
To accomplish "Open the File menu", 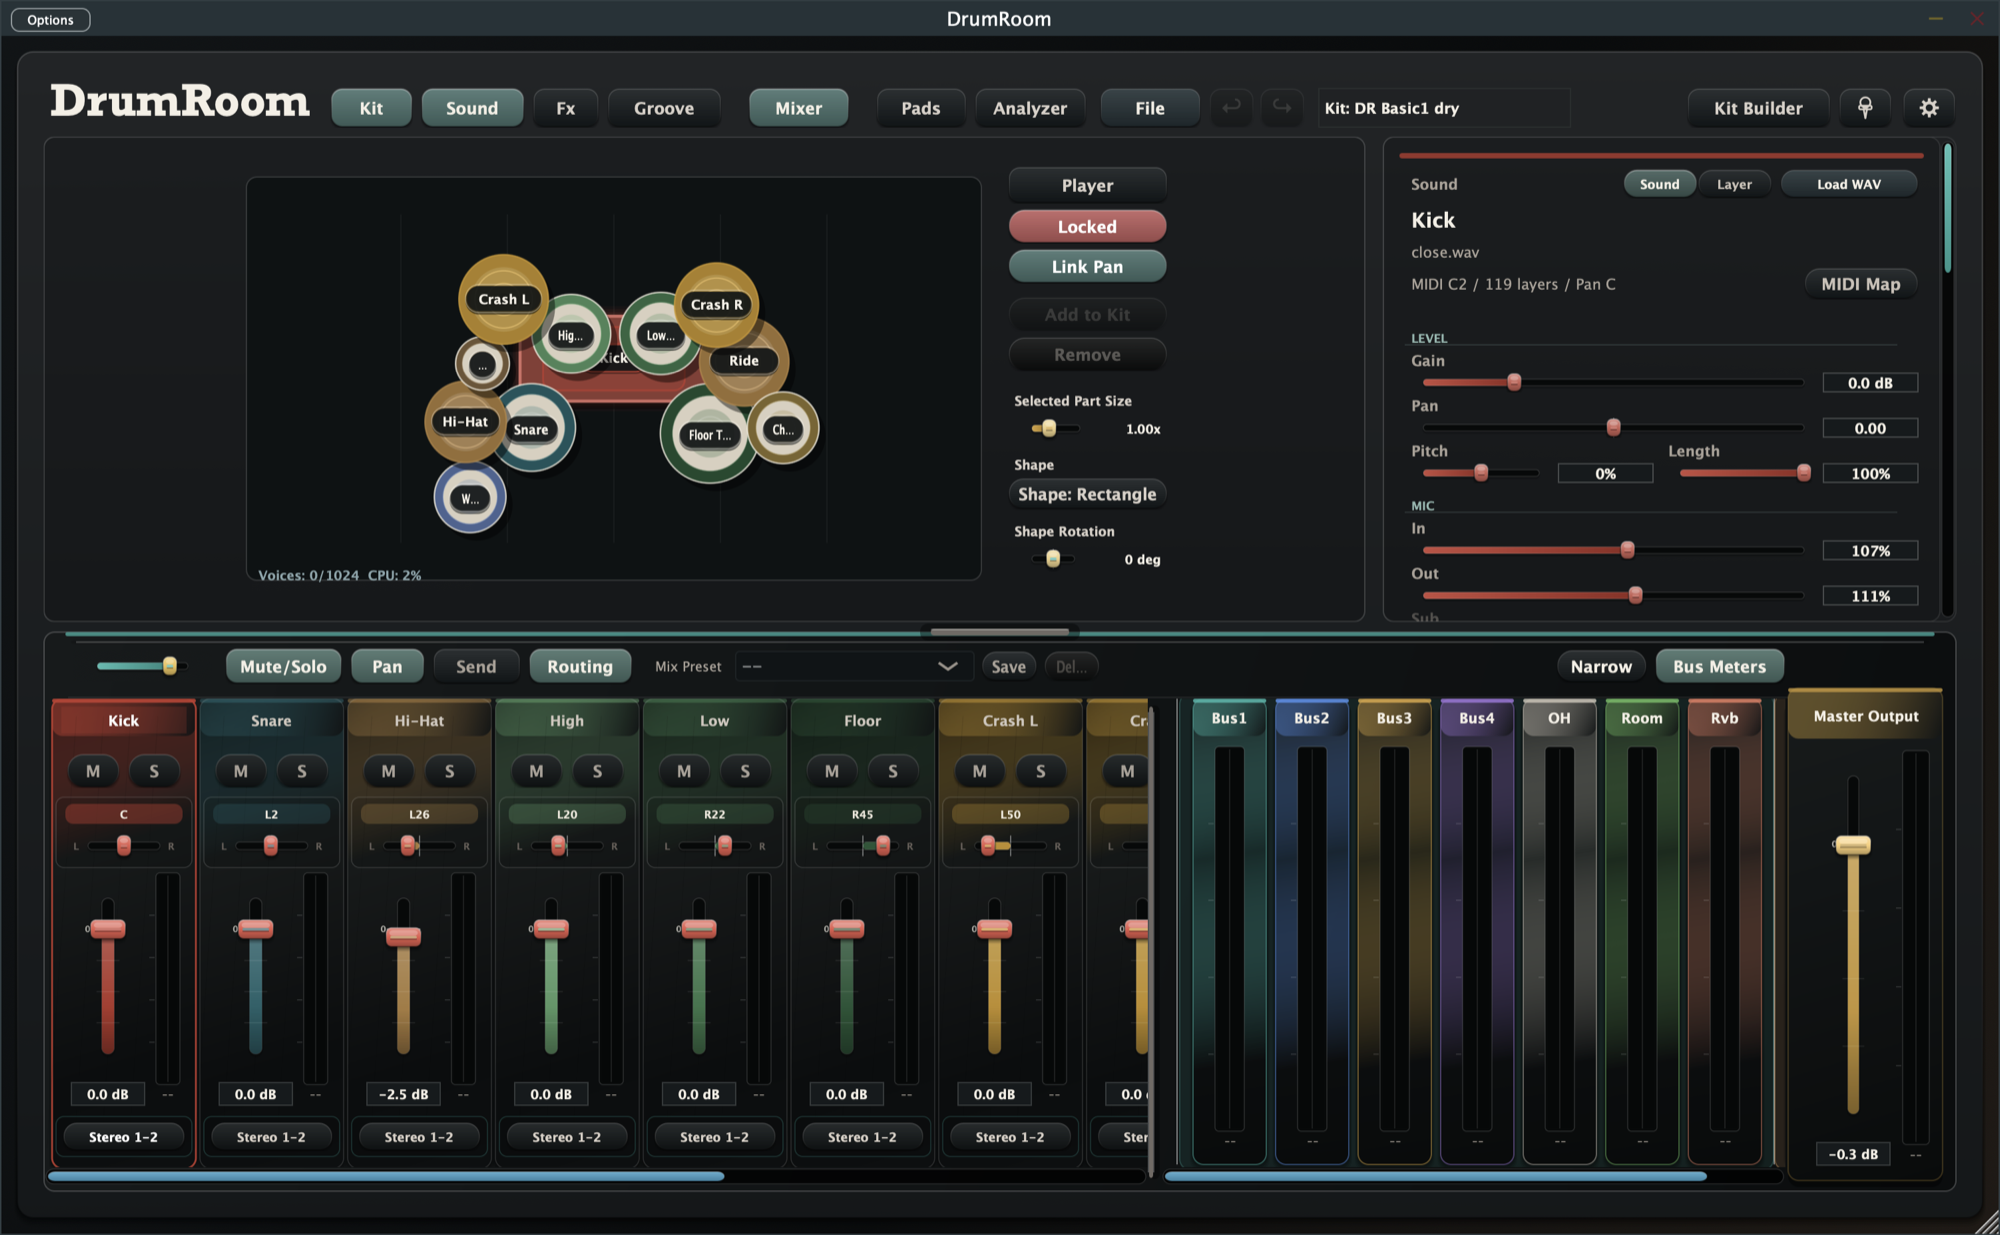I will click(1150, 108).
